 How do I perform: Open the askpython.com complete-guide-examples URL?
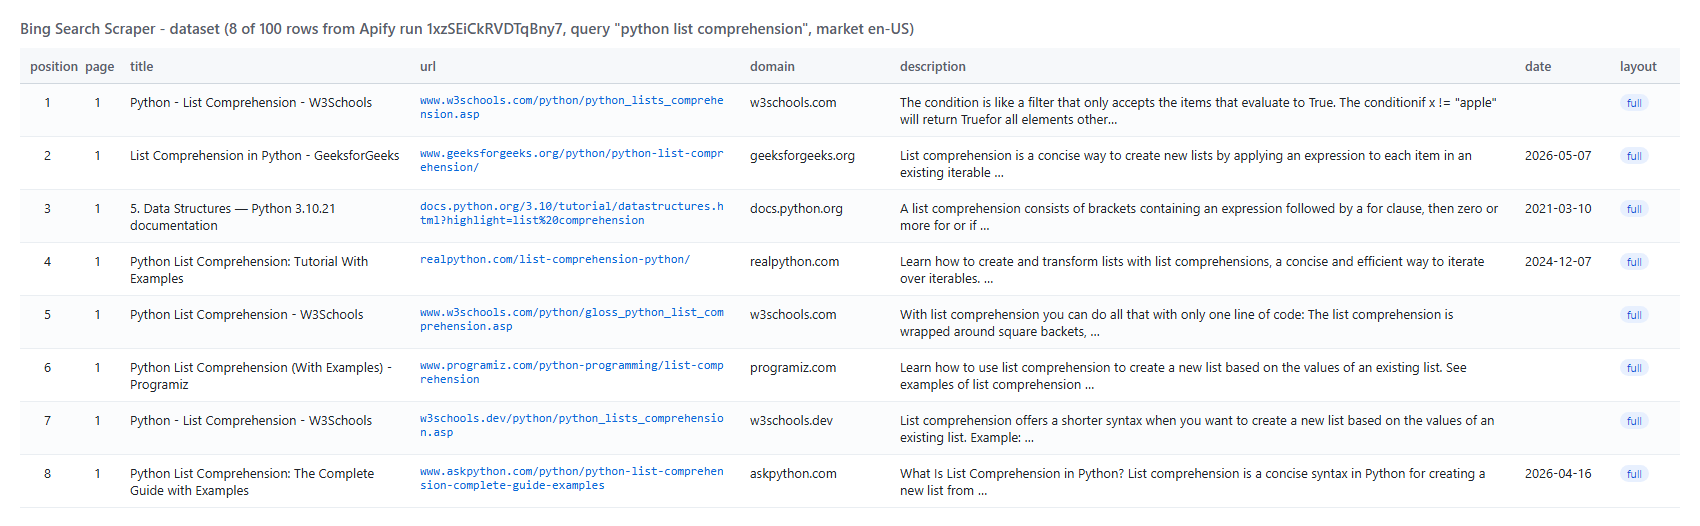571,479
